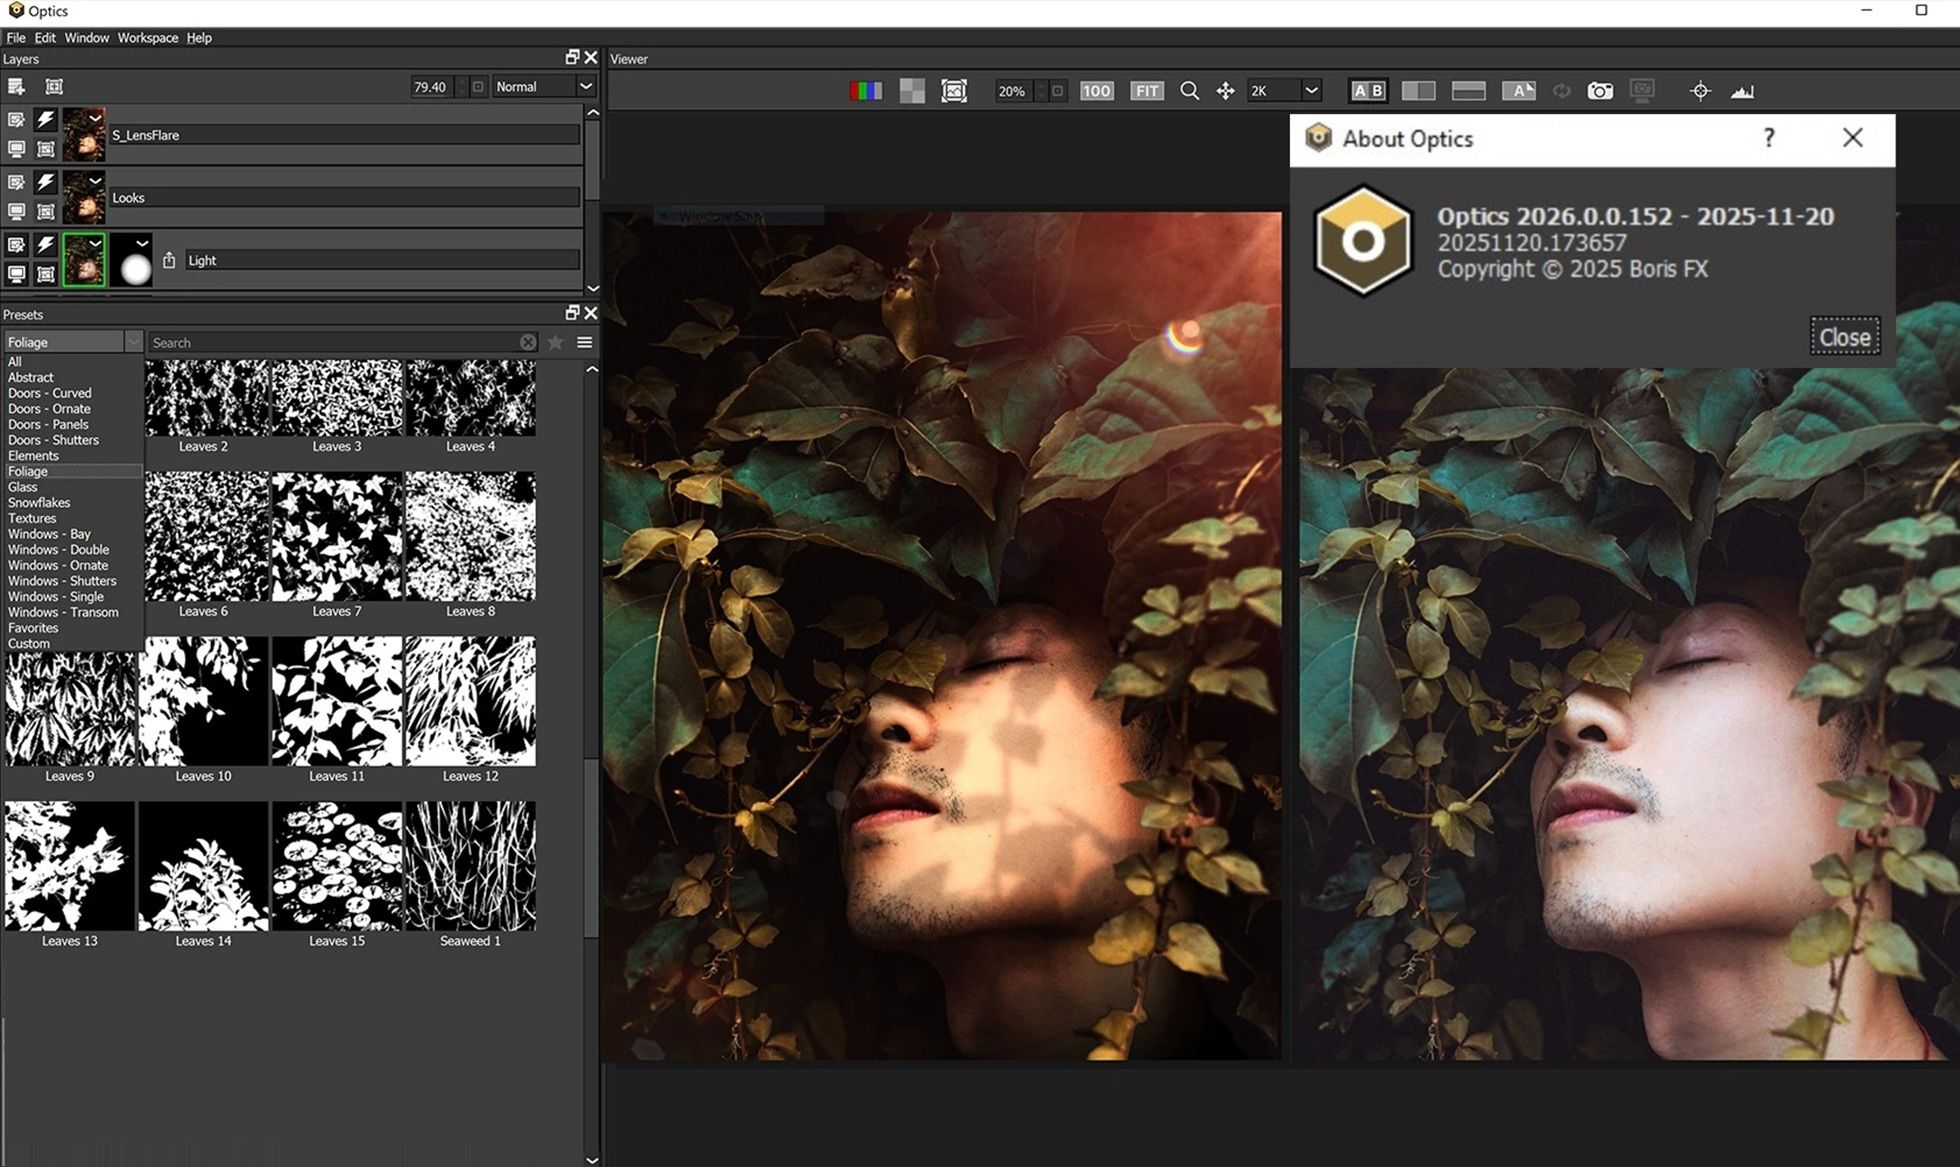Toggle the lightning effect icon on the Looks layer
Viewport: 1960px width, 1167px height.
44,182
